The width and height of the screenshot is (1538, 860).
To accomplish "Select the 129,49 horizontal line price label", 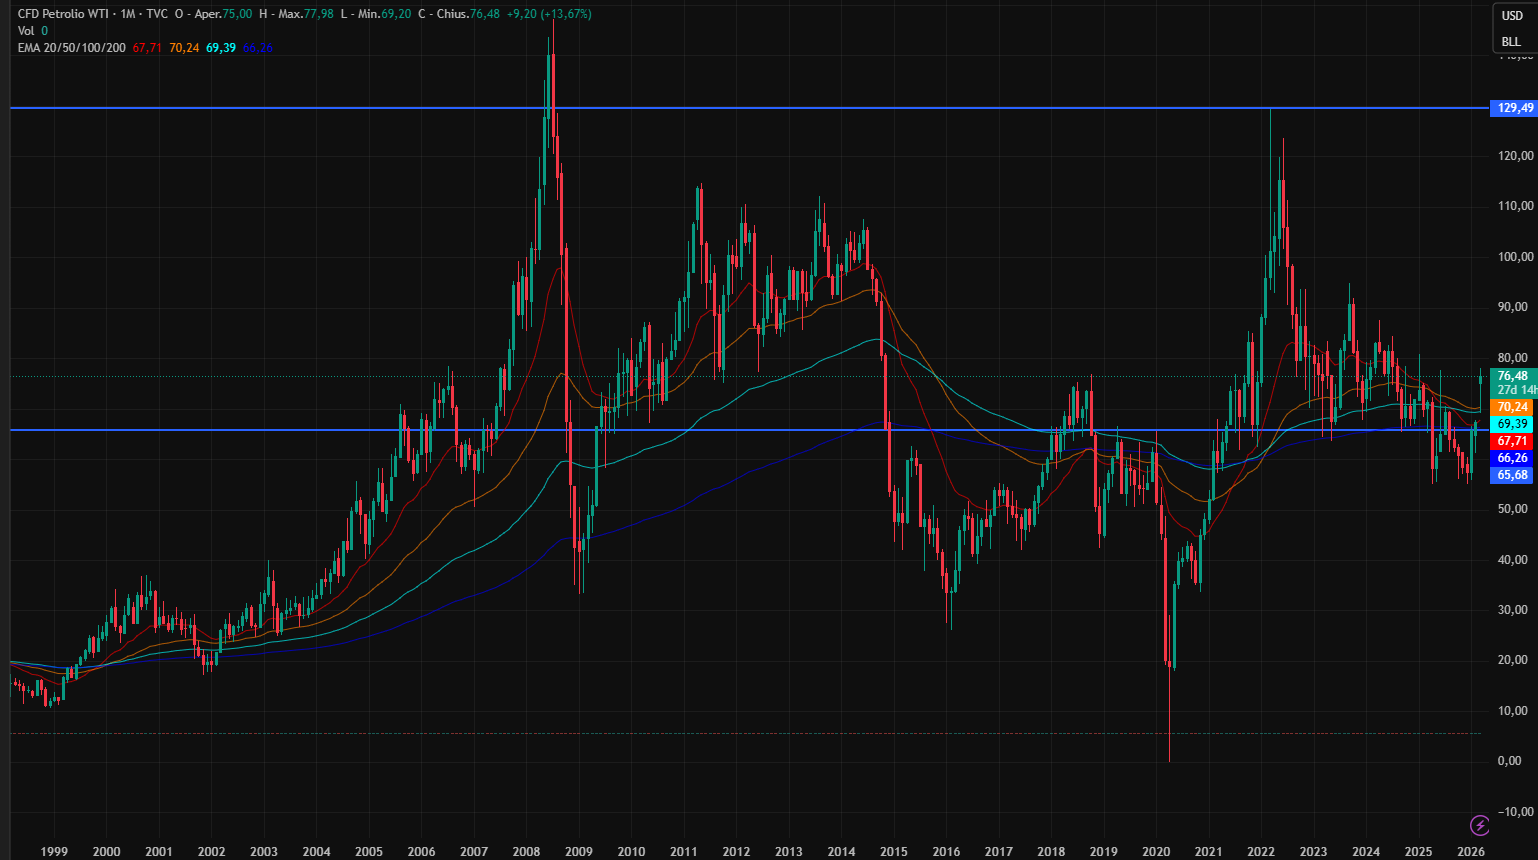I will pyautogui.click(x=1512, y=108).
